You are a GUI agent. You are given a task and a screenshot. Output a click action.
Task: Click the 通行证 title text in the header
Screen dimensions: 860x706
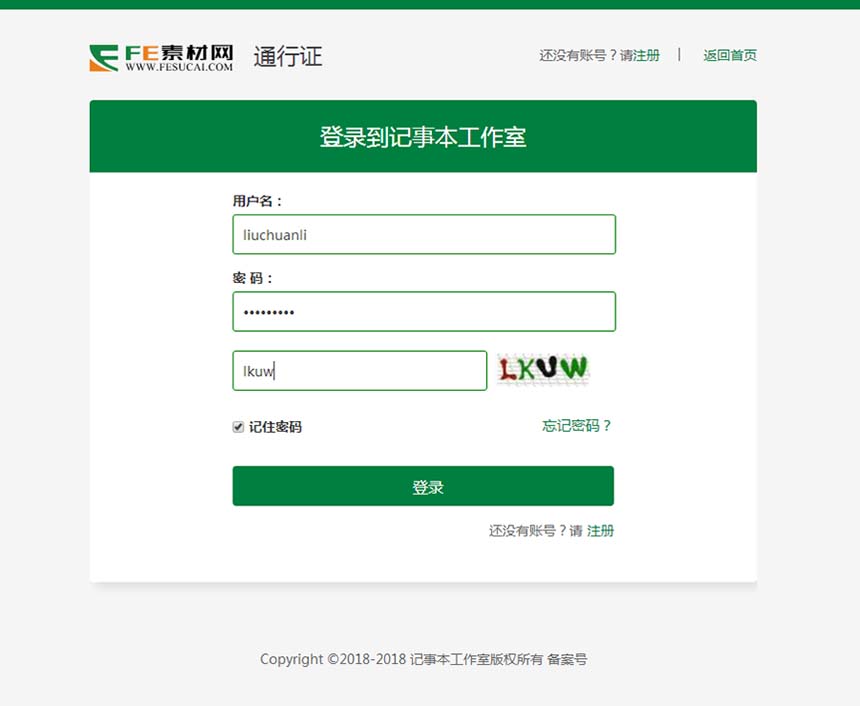click(x=288, y=57)
